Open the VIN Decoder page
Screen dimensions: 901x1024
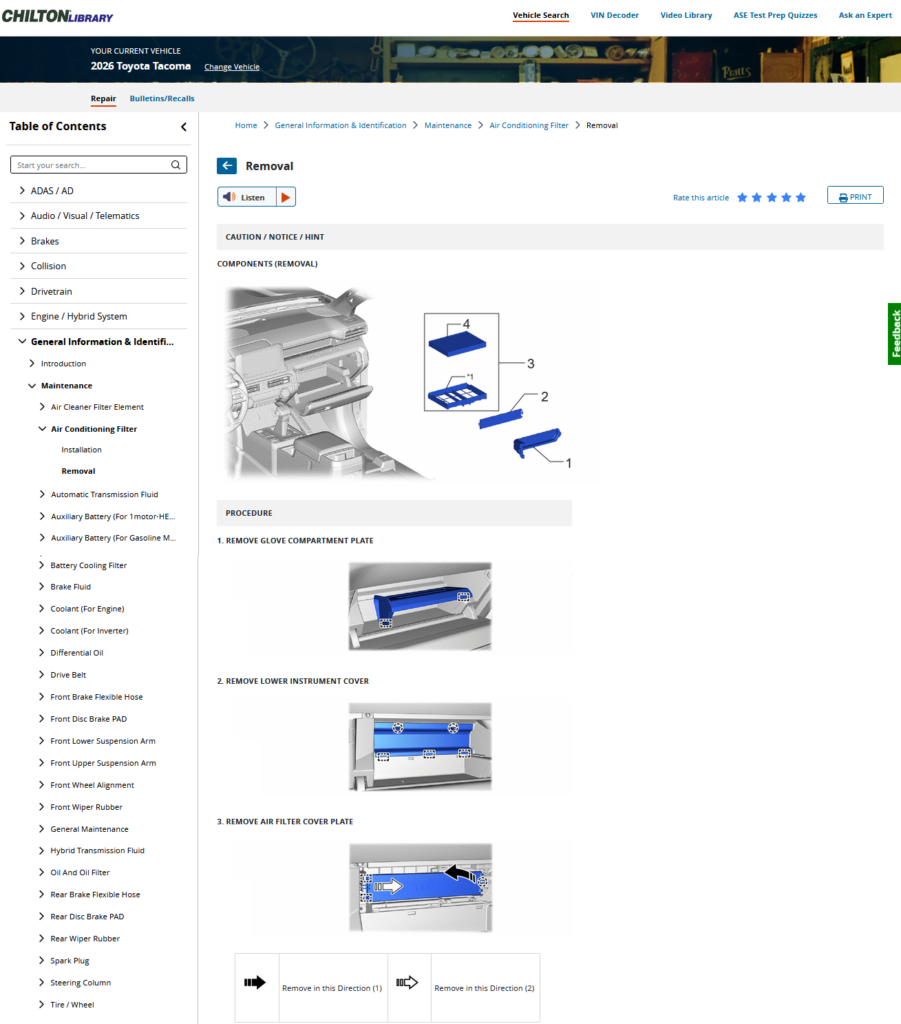point(614,15)
